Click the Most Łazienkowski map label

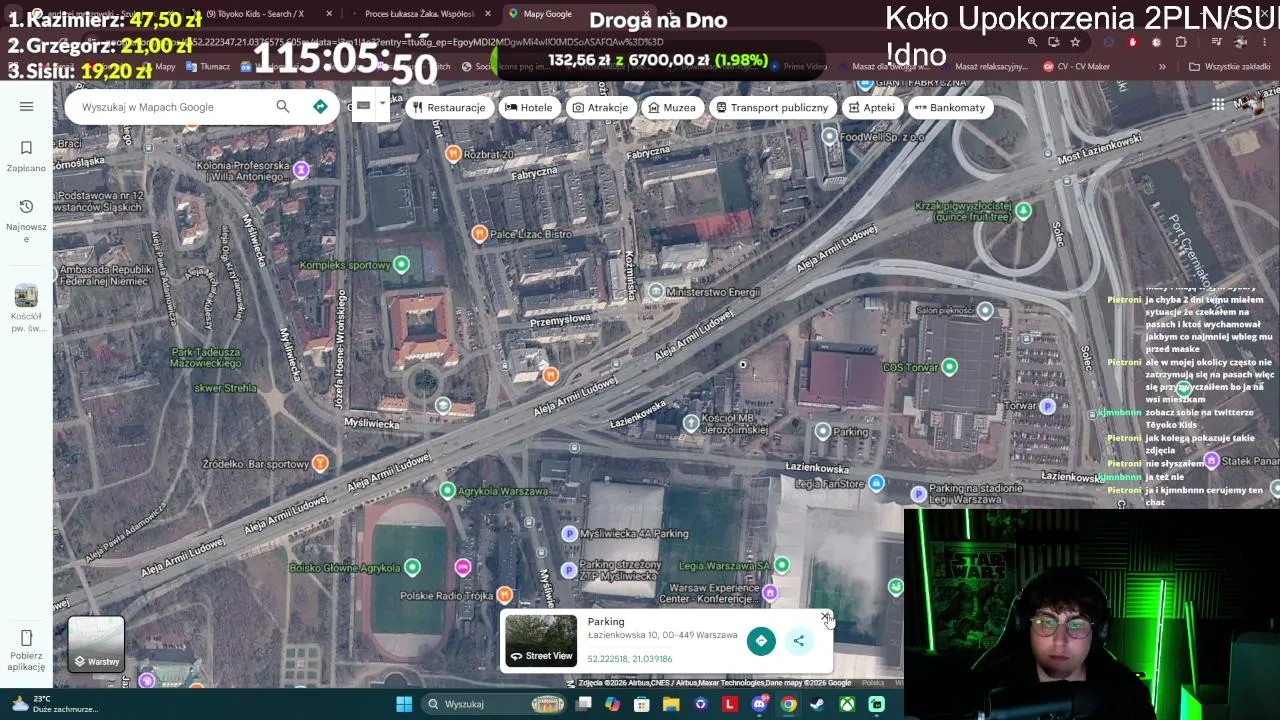pyautogui.click(x=1099, y=148)
